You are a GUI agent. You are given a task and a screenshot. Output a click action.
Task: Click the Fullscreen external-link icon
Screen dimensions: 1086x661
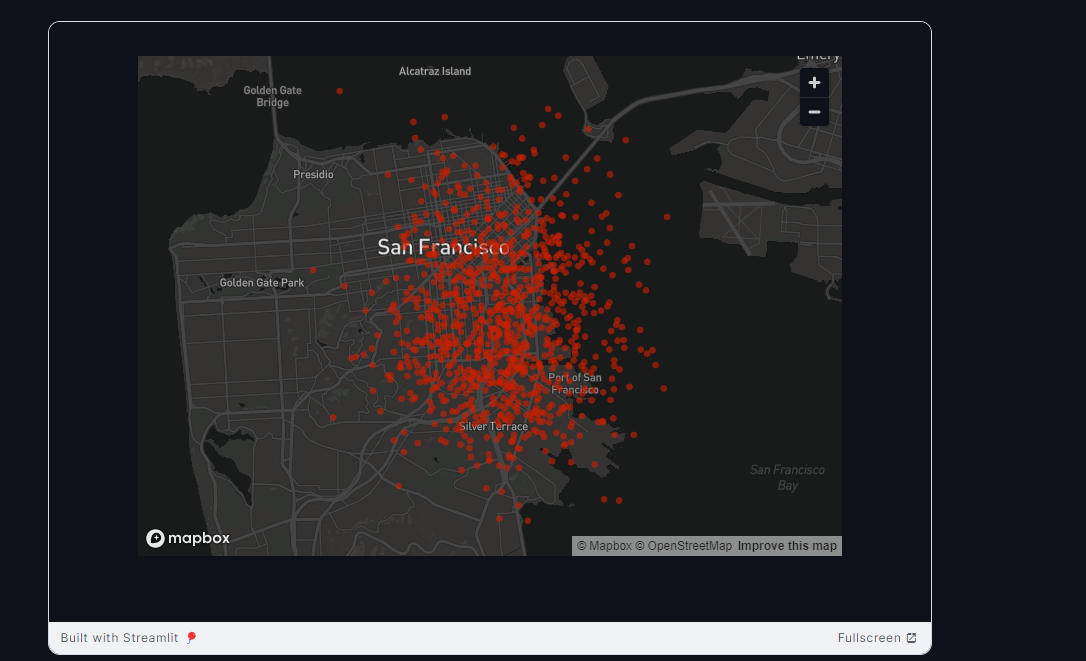coord(911,637)
